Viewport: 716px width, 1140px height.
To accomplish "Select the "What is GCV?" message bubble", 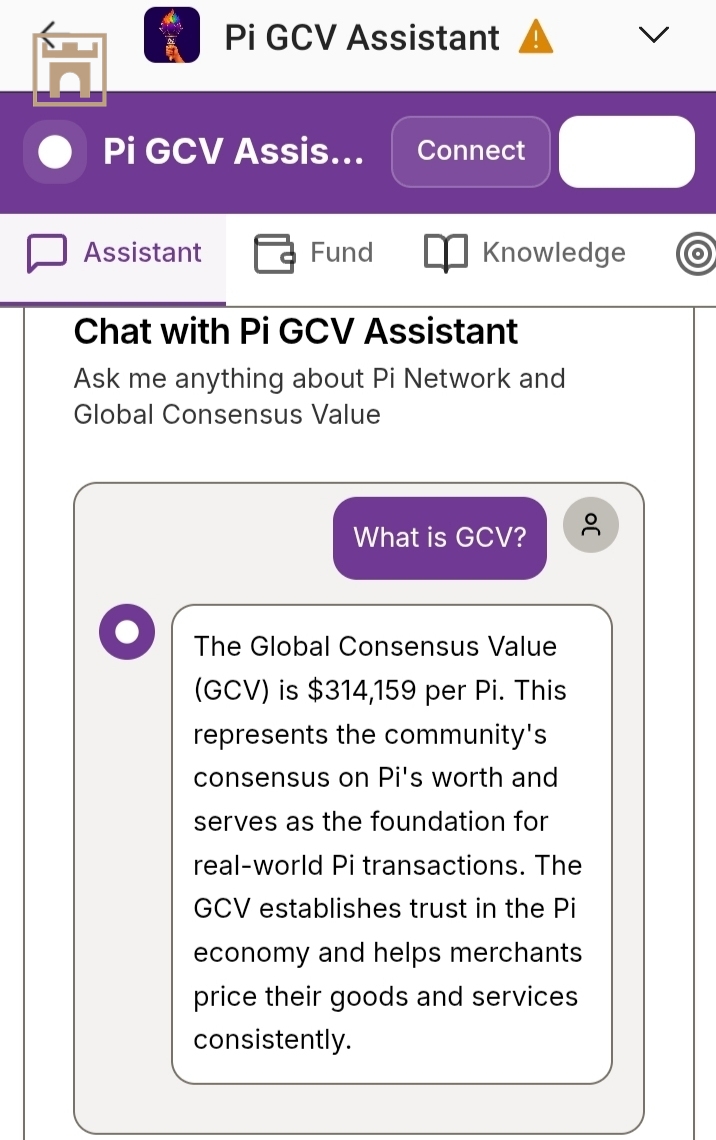I will pyautogui.click(x=440, y=538).
